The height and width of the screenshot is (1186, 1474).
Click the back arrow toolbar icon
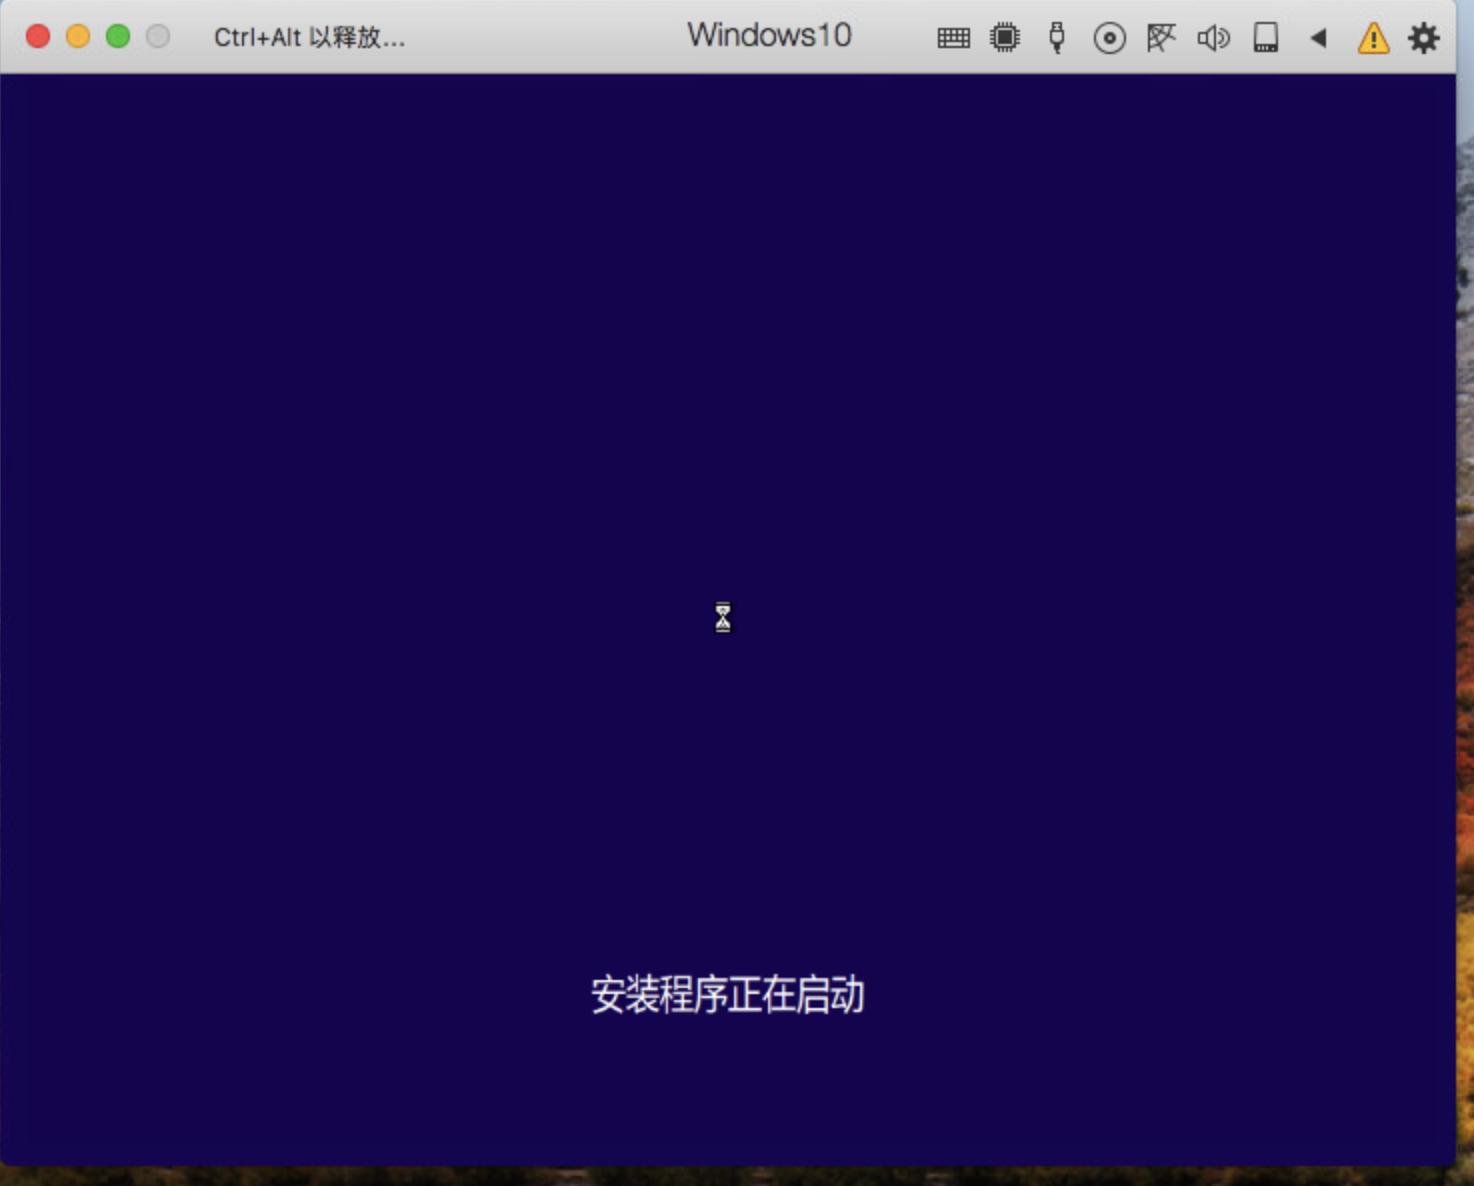coord(1318,38)
